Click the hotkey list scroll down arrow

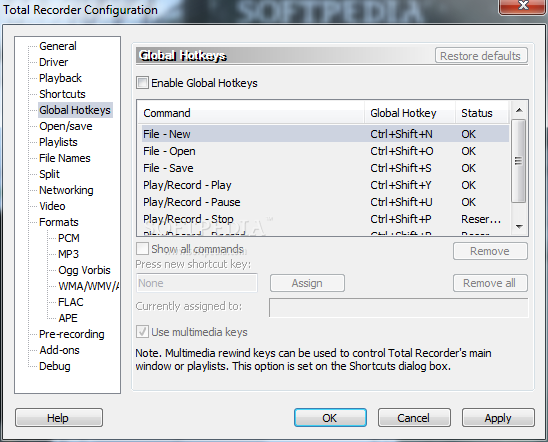(519, 227)
